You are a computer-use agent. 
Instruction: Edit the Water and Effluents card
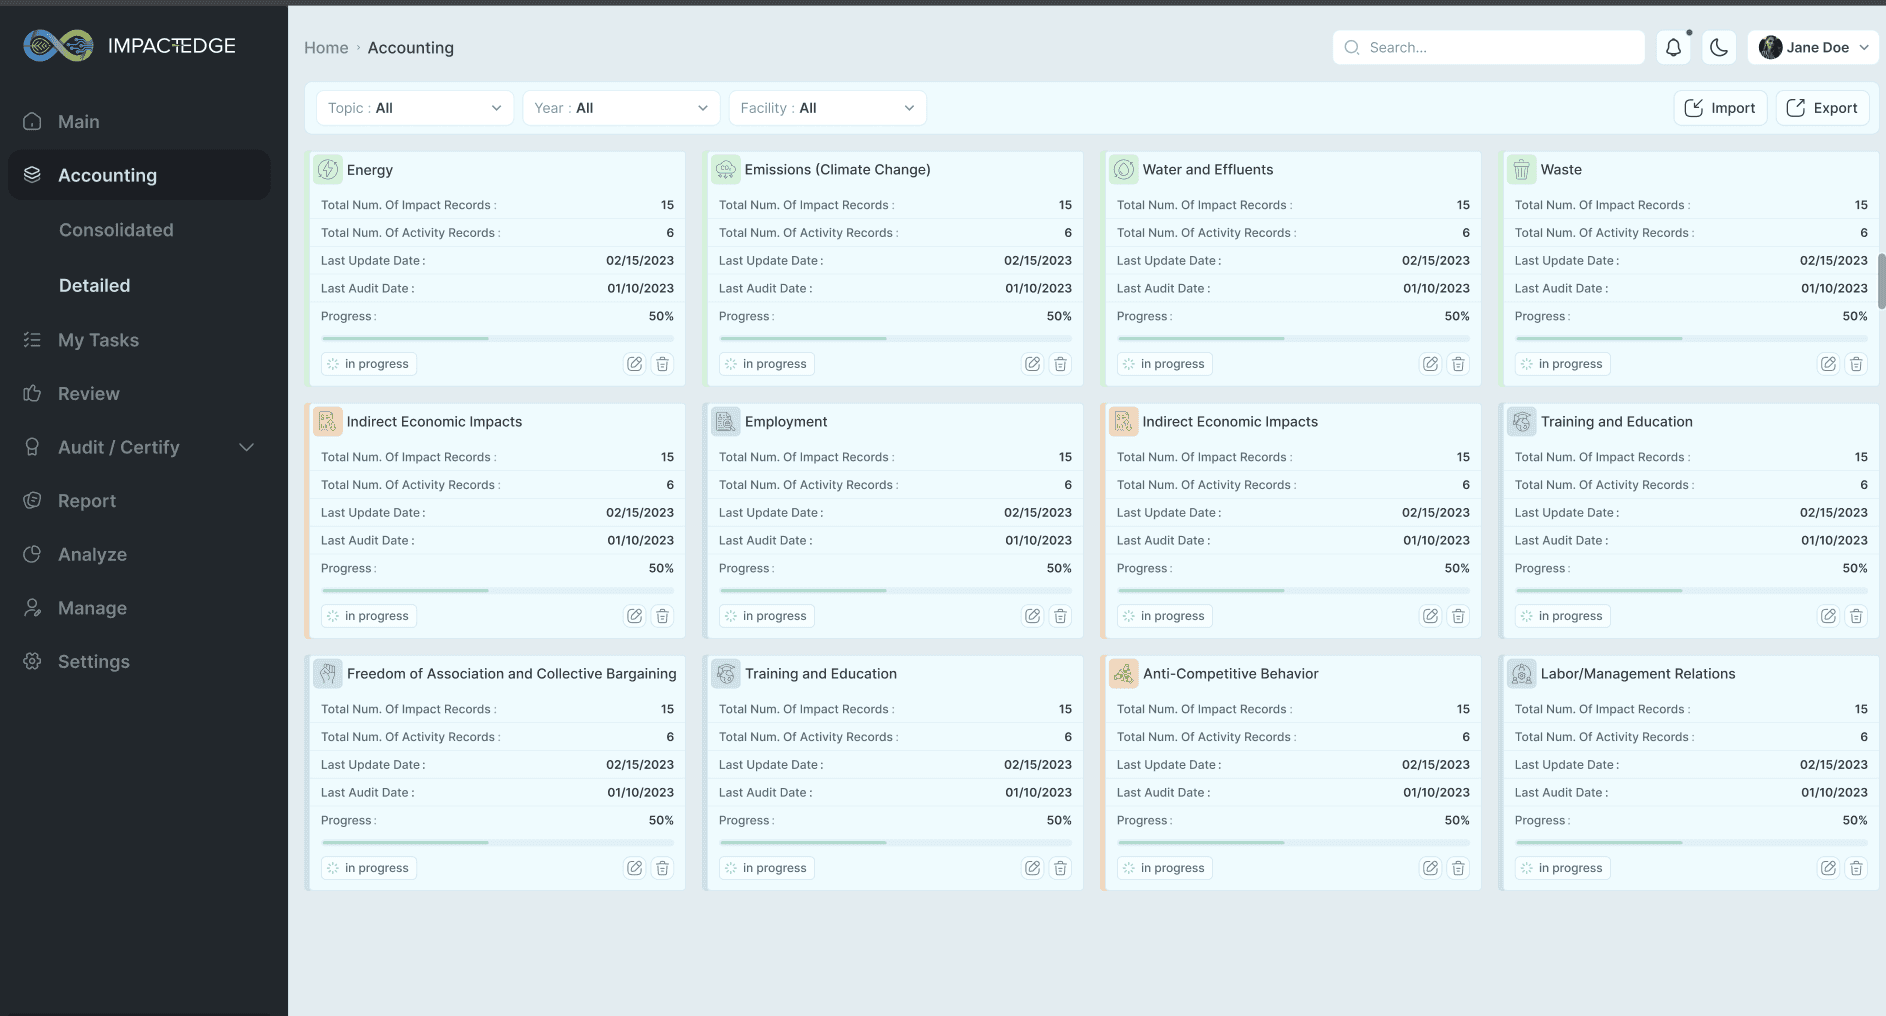click(x=1430, y=364)
